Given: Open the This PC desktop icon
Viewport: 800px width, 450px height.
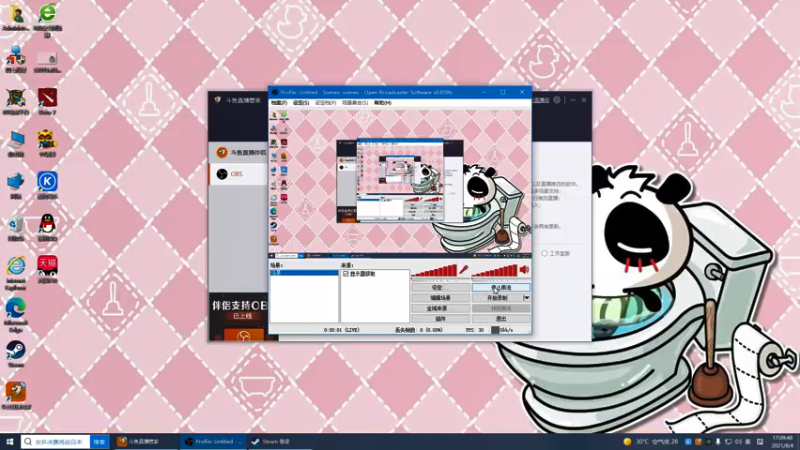Looking at the screenshot, I should point(16,143).
